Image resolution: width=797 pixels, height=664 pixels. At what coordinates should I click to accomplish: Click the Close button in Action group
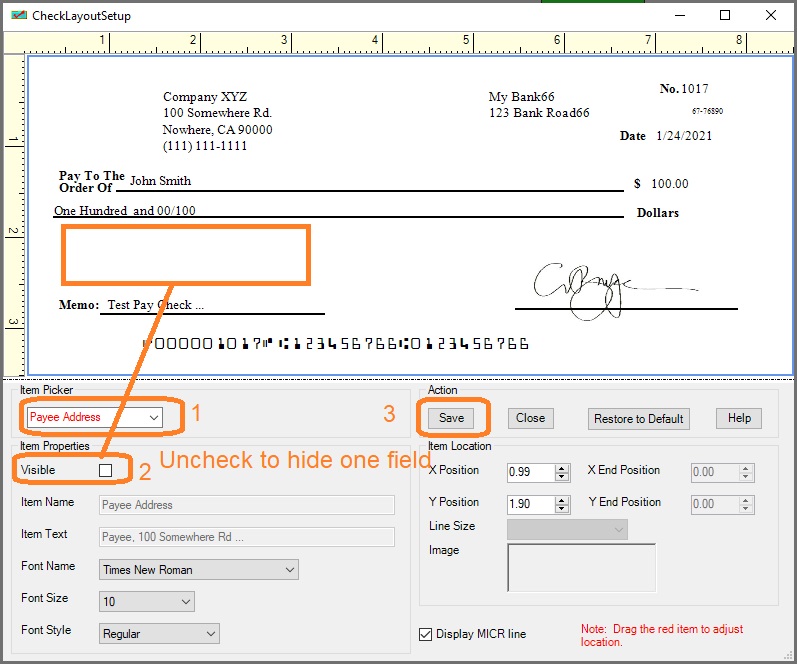530,418
